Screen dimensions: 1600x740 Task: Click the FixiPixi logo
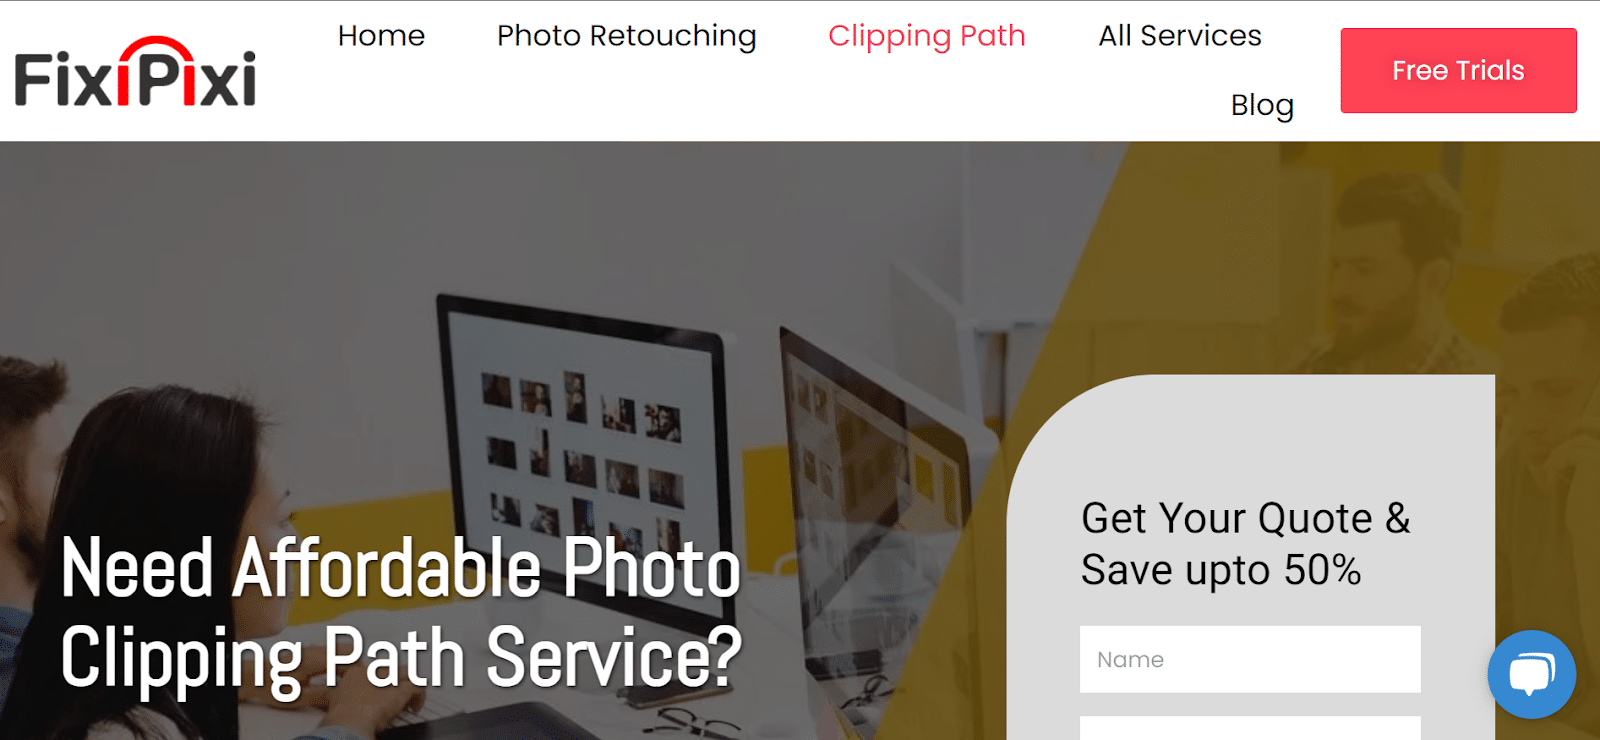[x=135, y=72]
